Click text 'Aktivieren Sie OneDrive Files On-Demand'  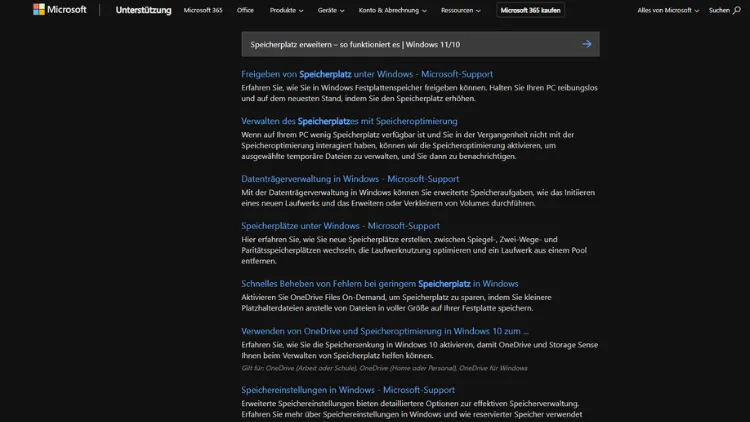point(396,302)
